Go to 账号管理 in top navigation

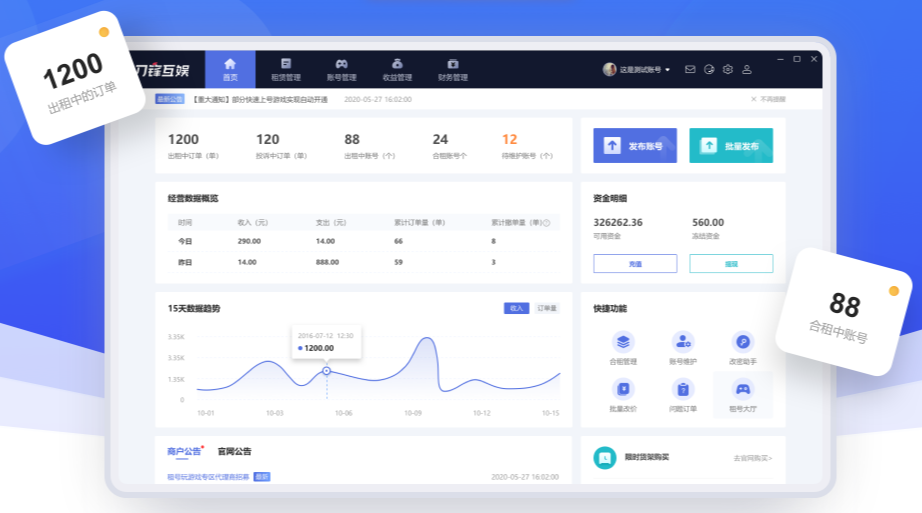coord(341,69)
